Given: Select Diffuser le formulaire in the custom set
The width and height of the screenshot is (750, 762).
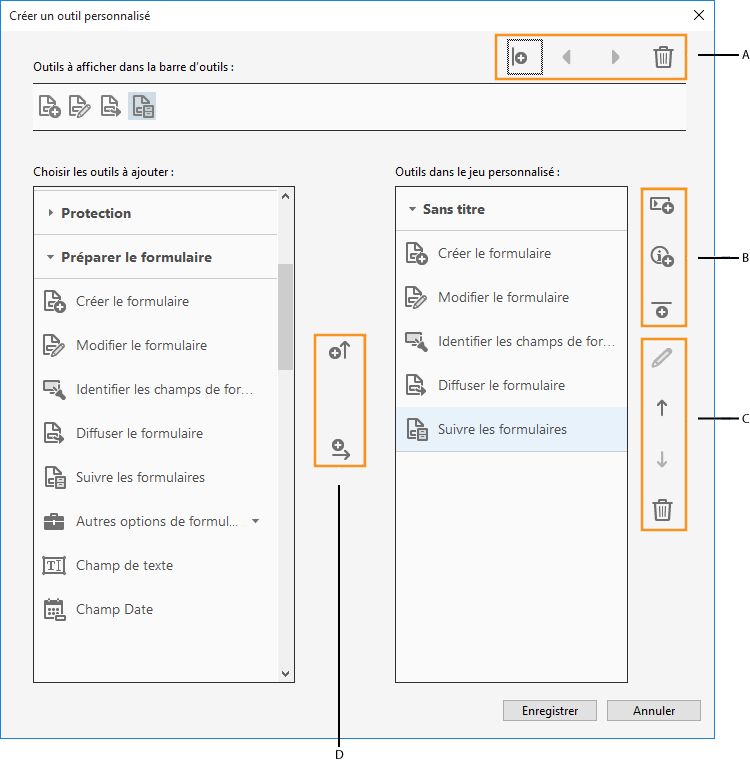Looking at the screenshot, I should click(x=501, y=385).
